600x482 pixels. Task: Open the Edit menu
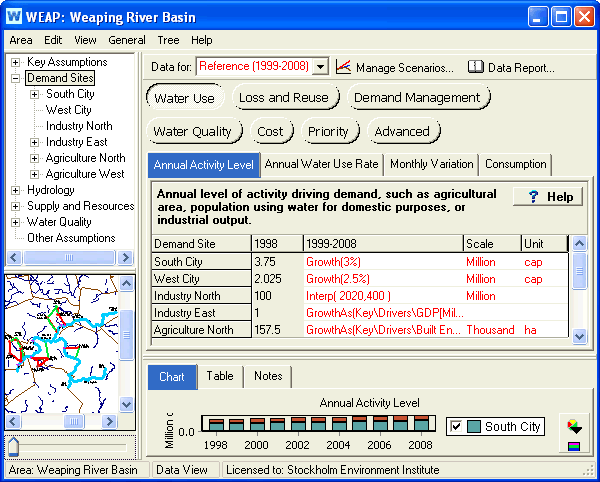point(53,40)
